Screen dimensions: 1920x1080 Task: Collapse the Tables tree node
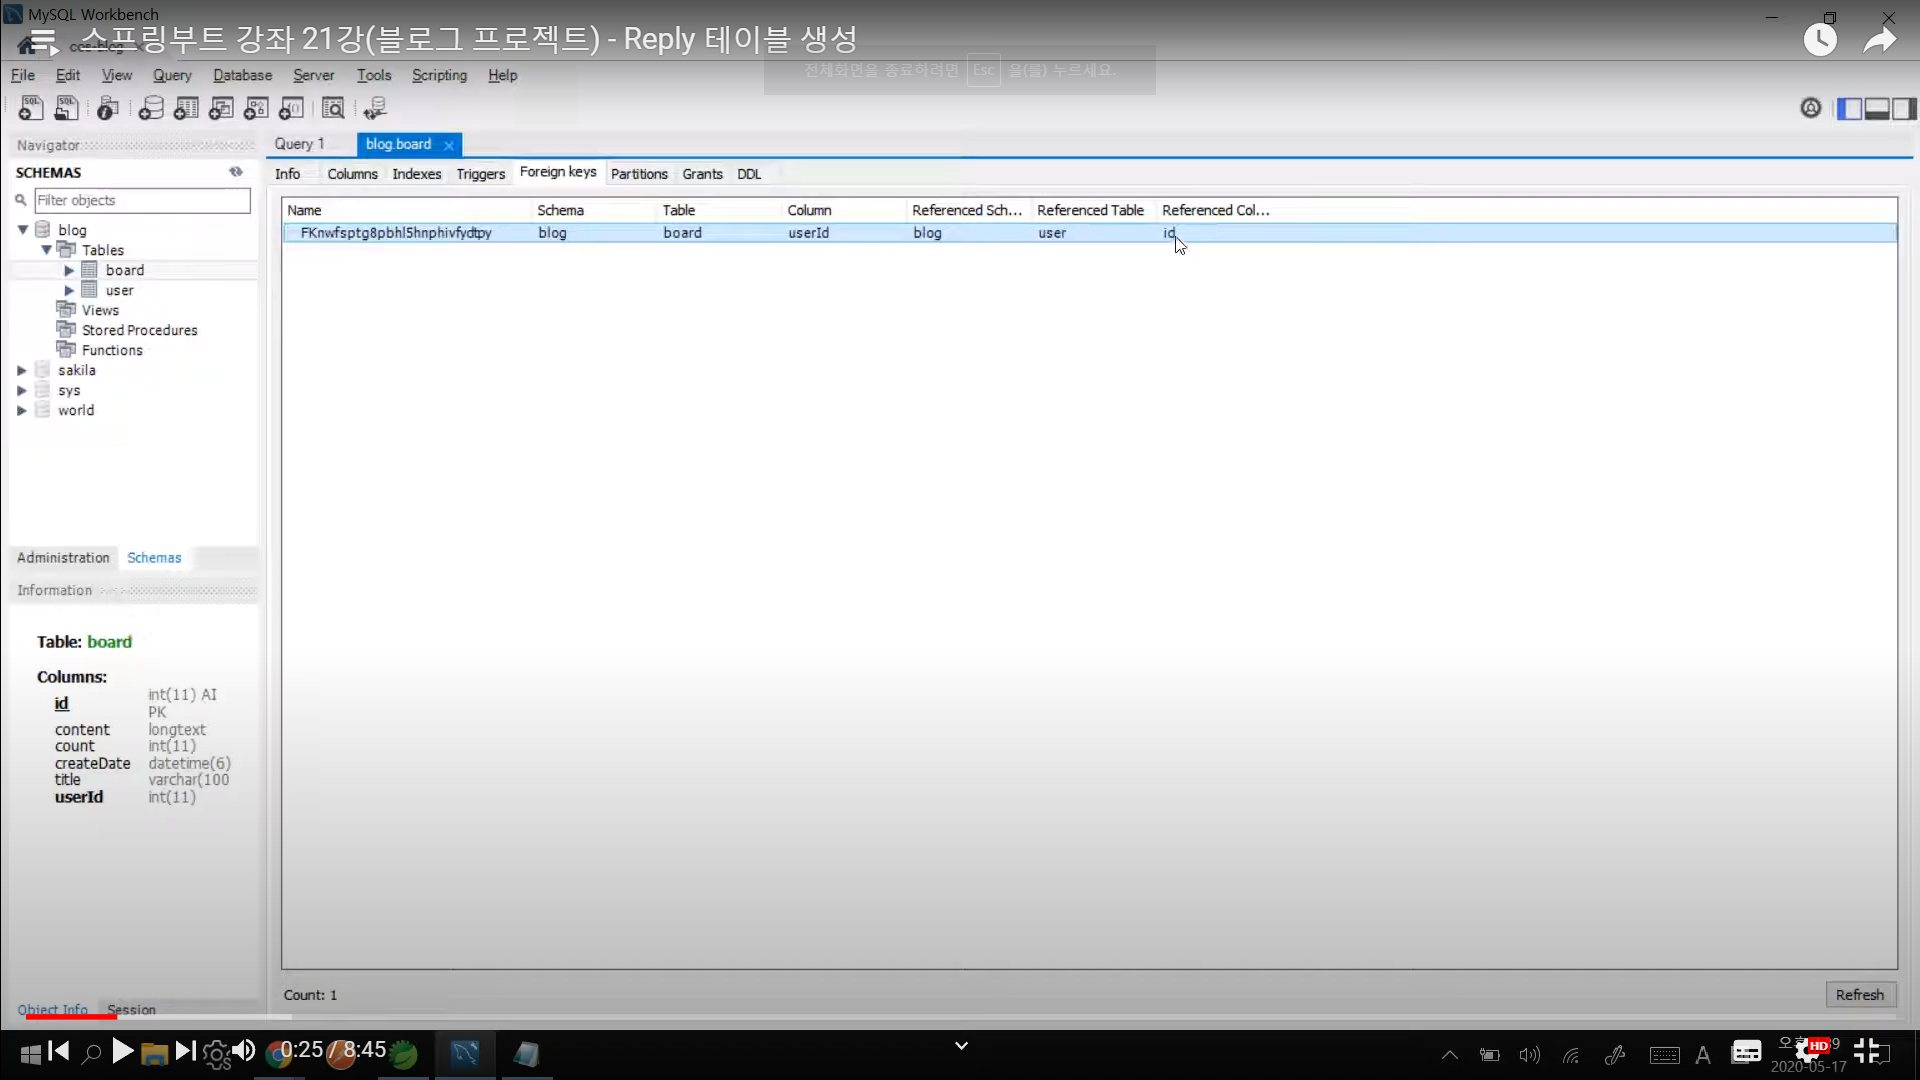click(x=46, y=250)
